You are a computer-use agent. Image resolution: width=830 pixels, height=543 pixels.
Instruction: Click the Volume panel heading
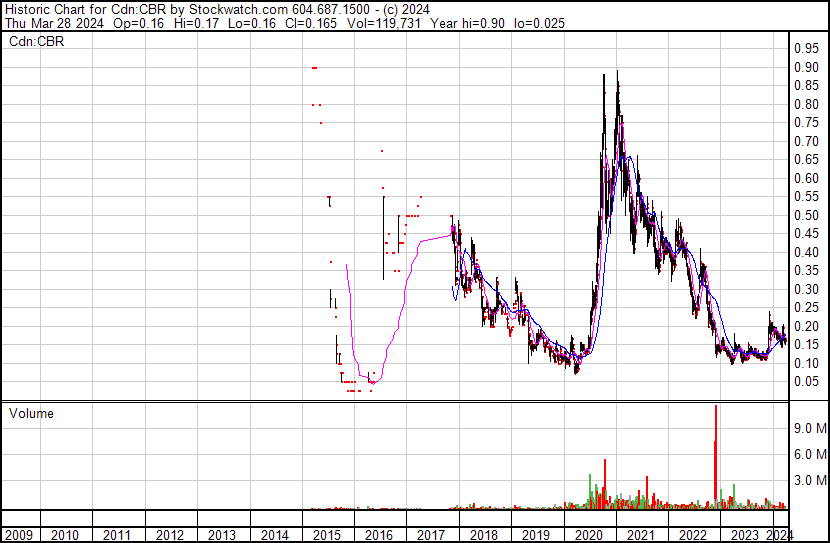[32, 414]
